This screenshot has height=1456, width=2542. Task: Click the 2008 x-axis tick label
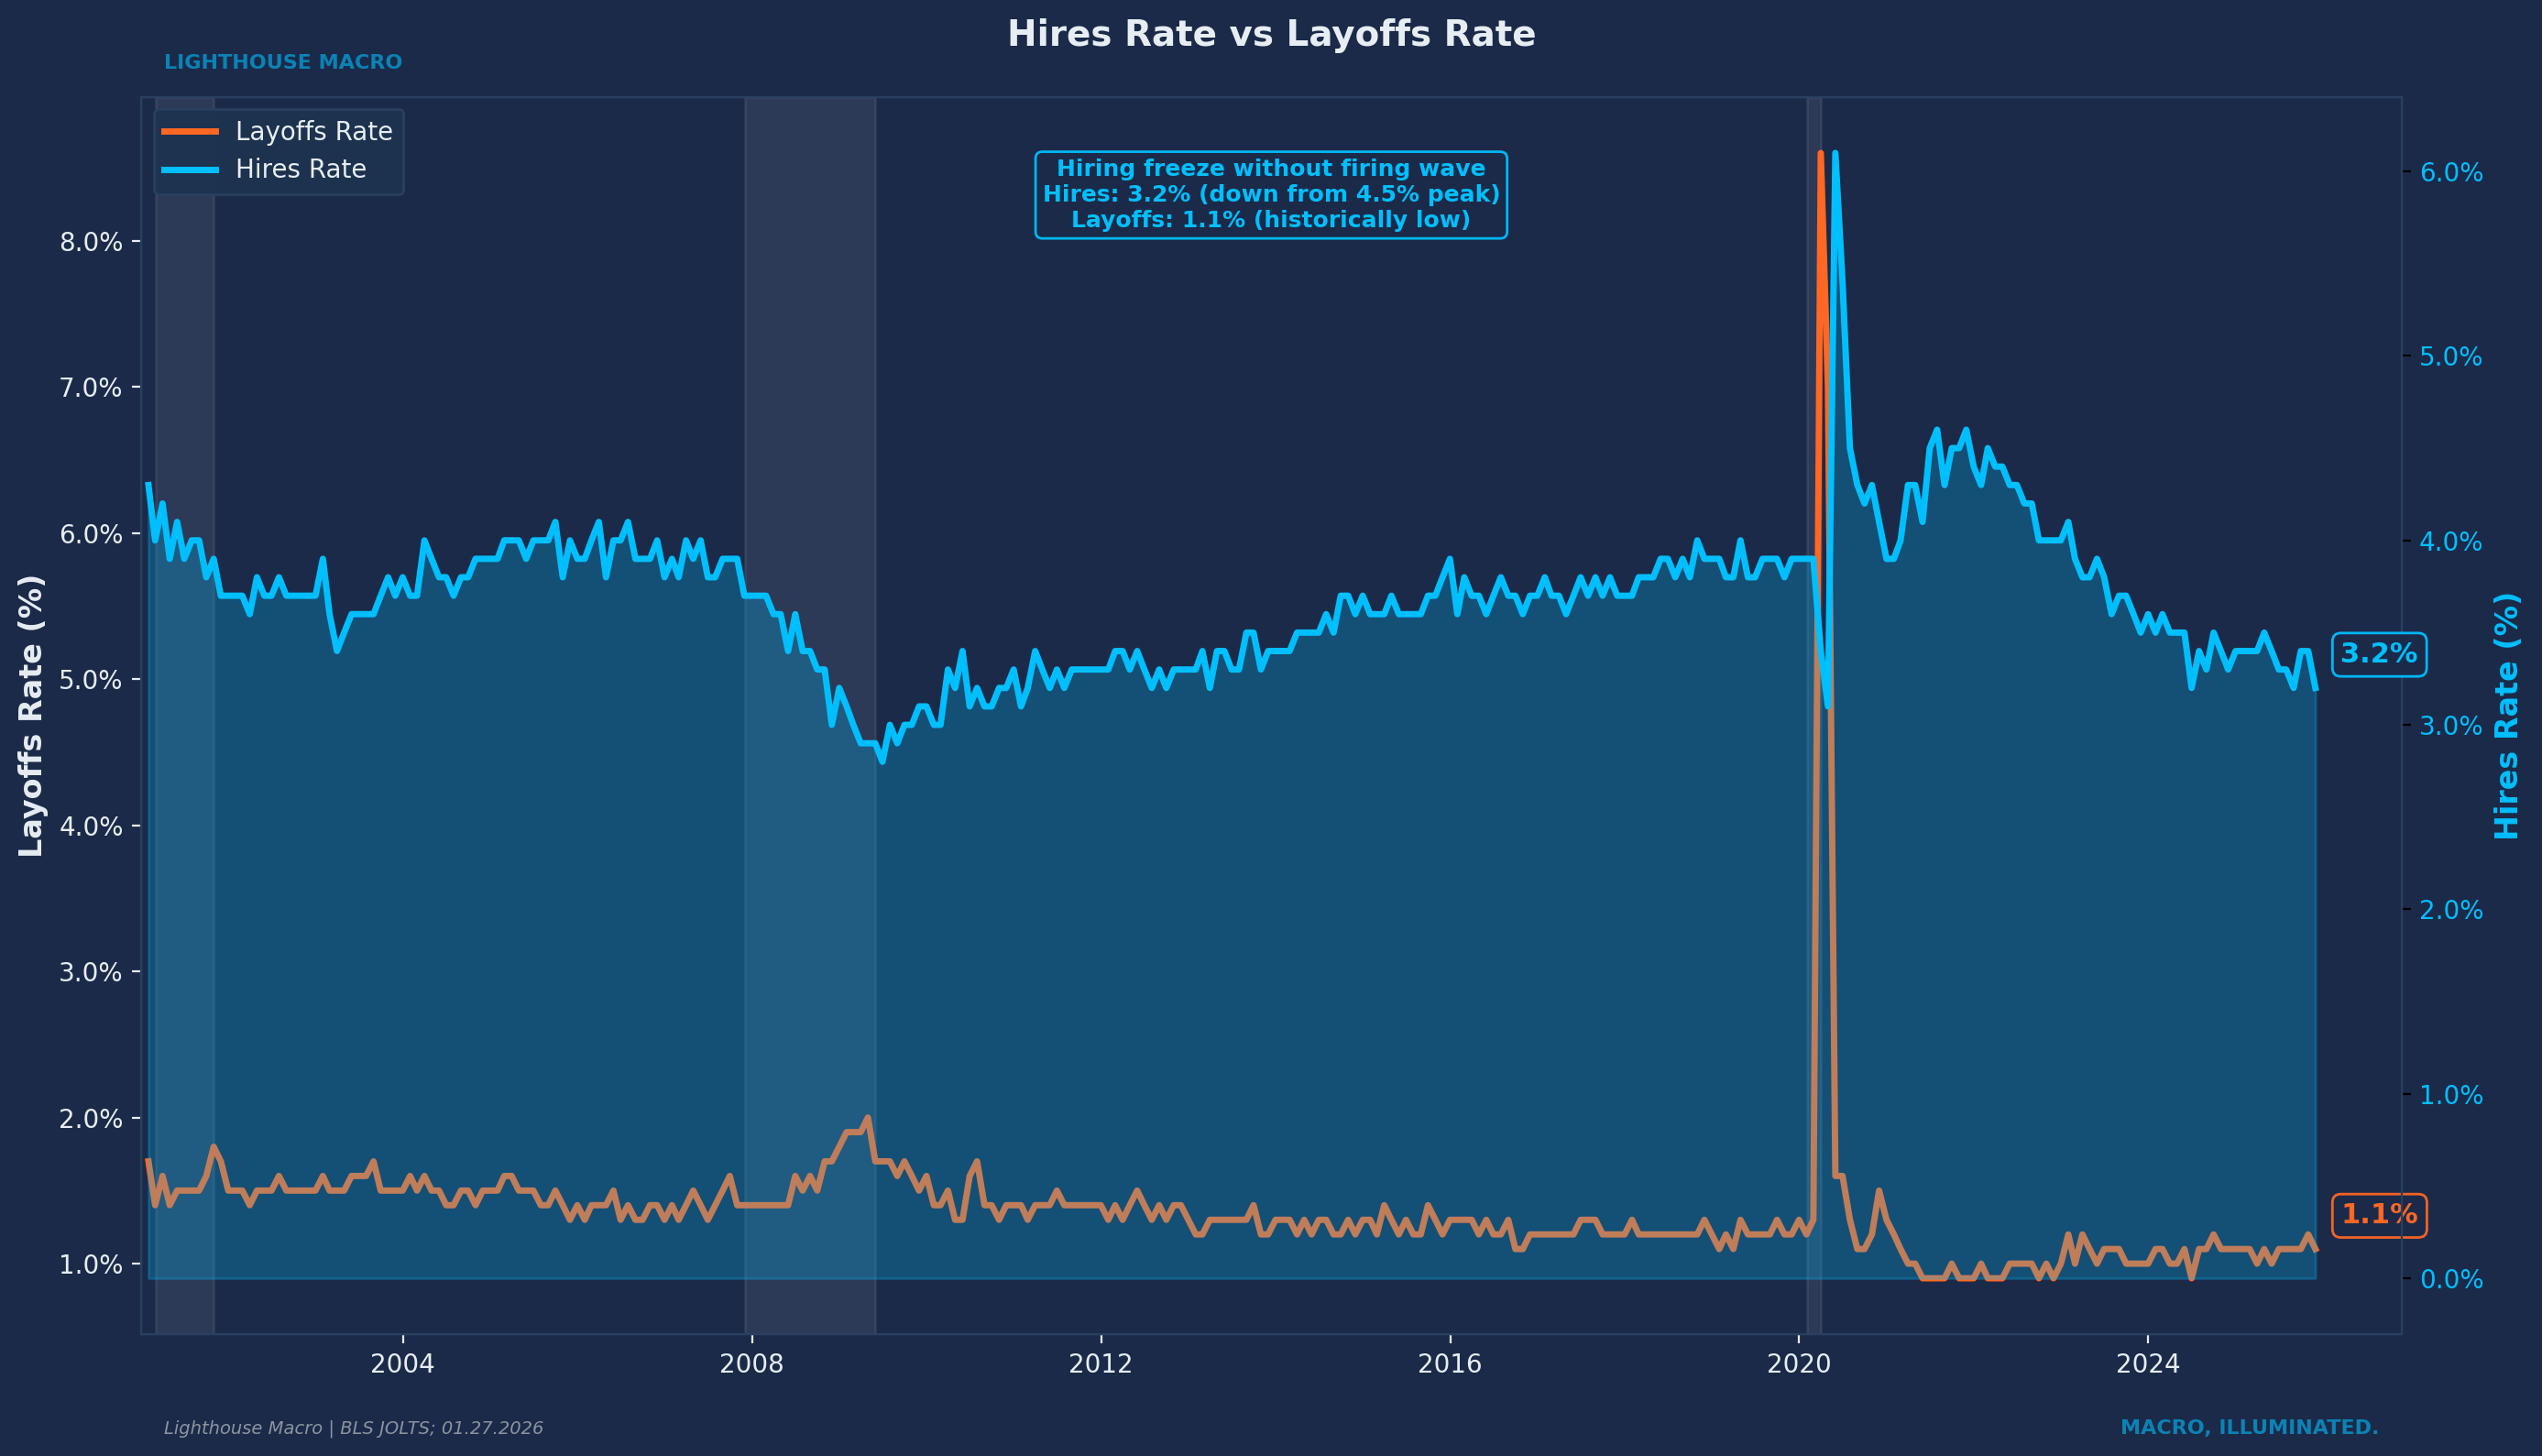pos(751,1364)
